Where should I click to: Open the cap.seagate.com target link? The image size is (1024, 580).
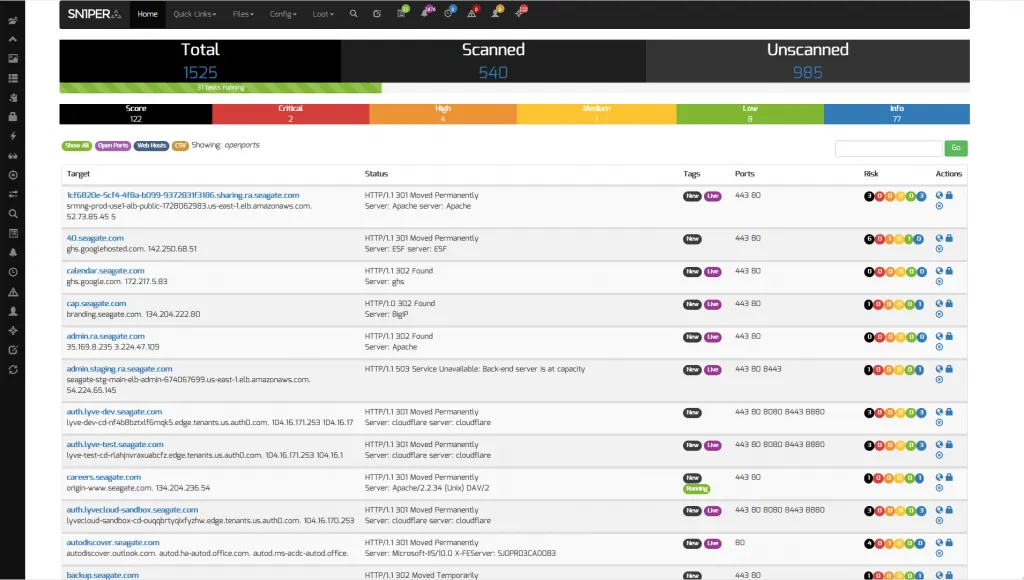point(97,304)
